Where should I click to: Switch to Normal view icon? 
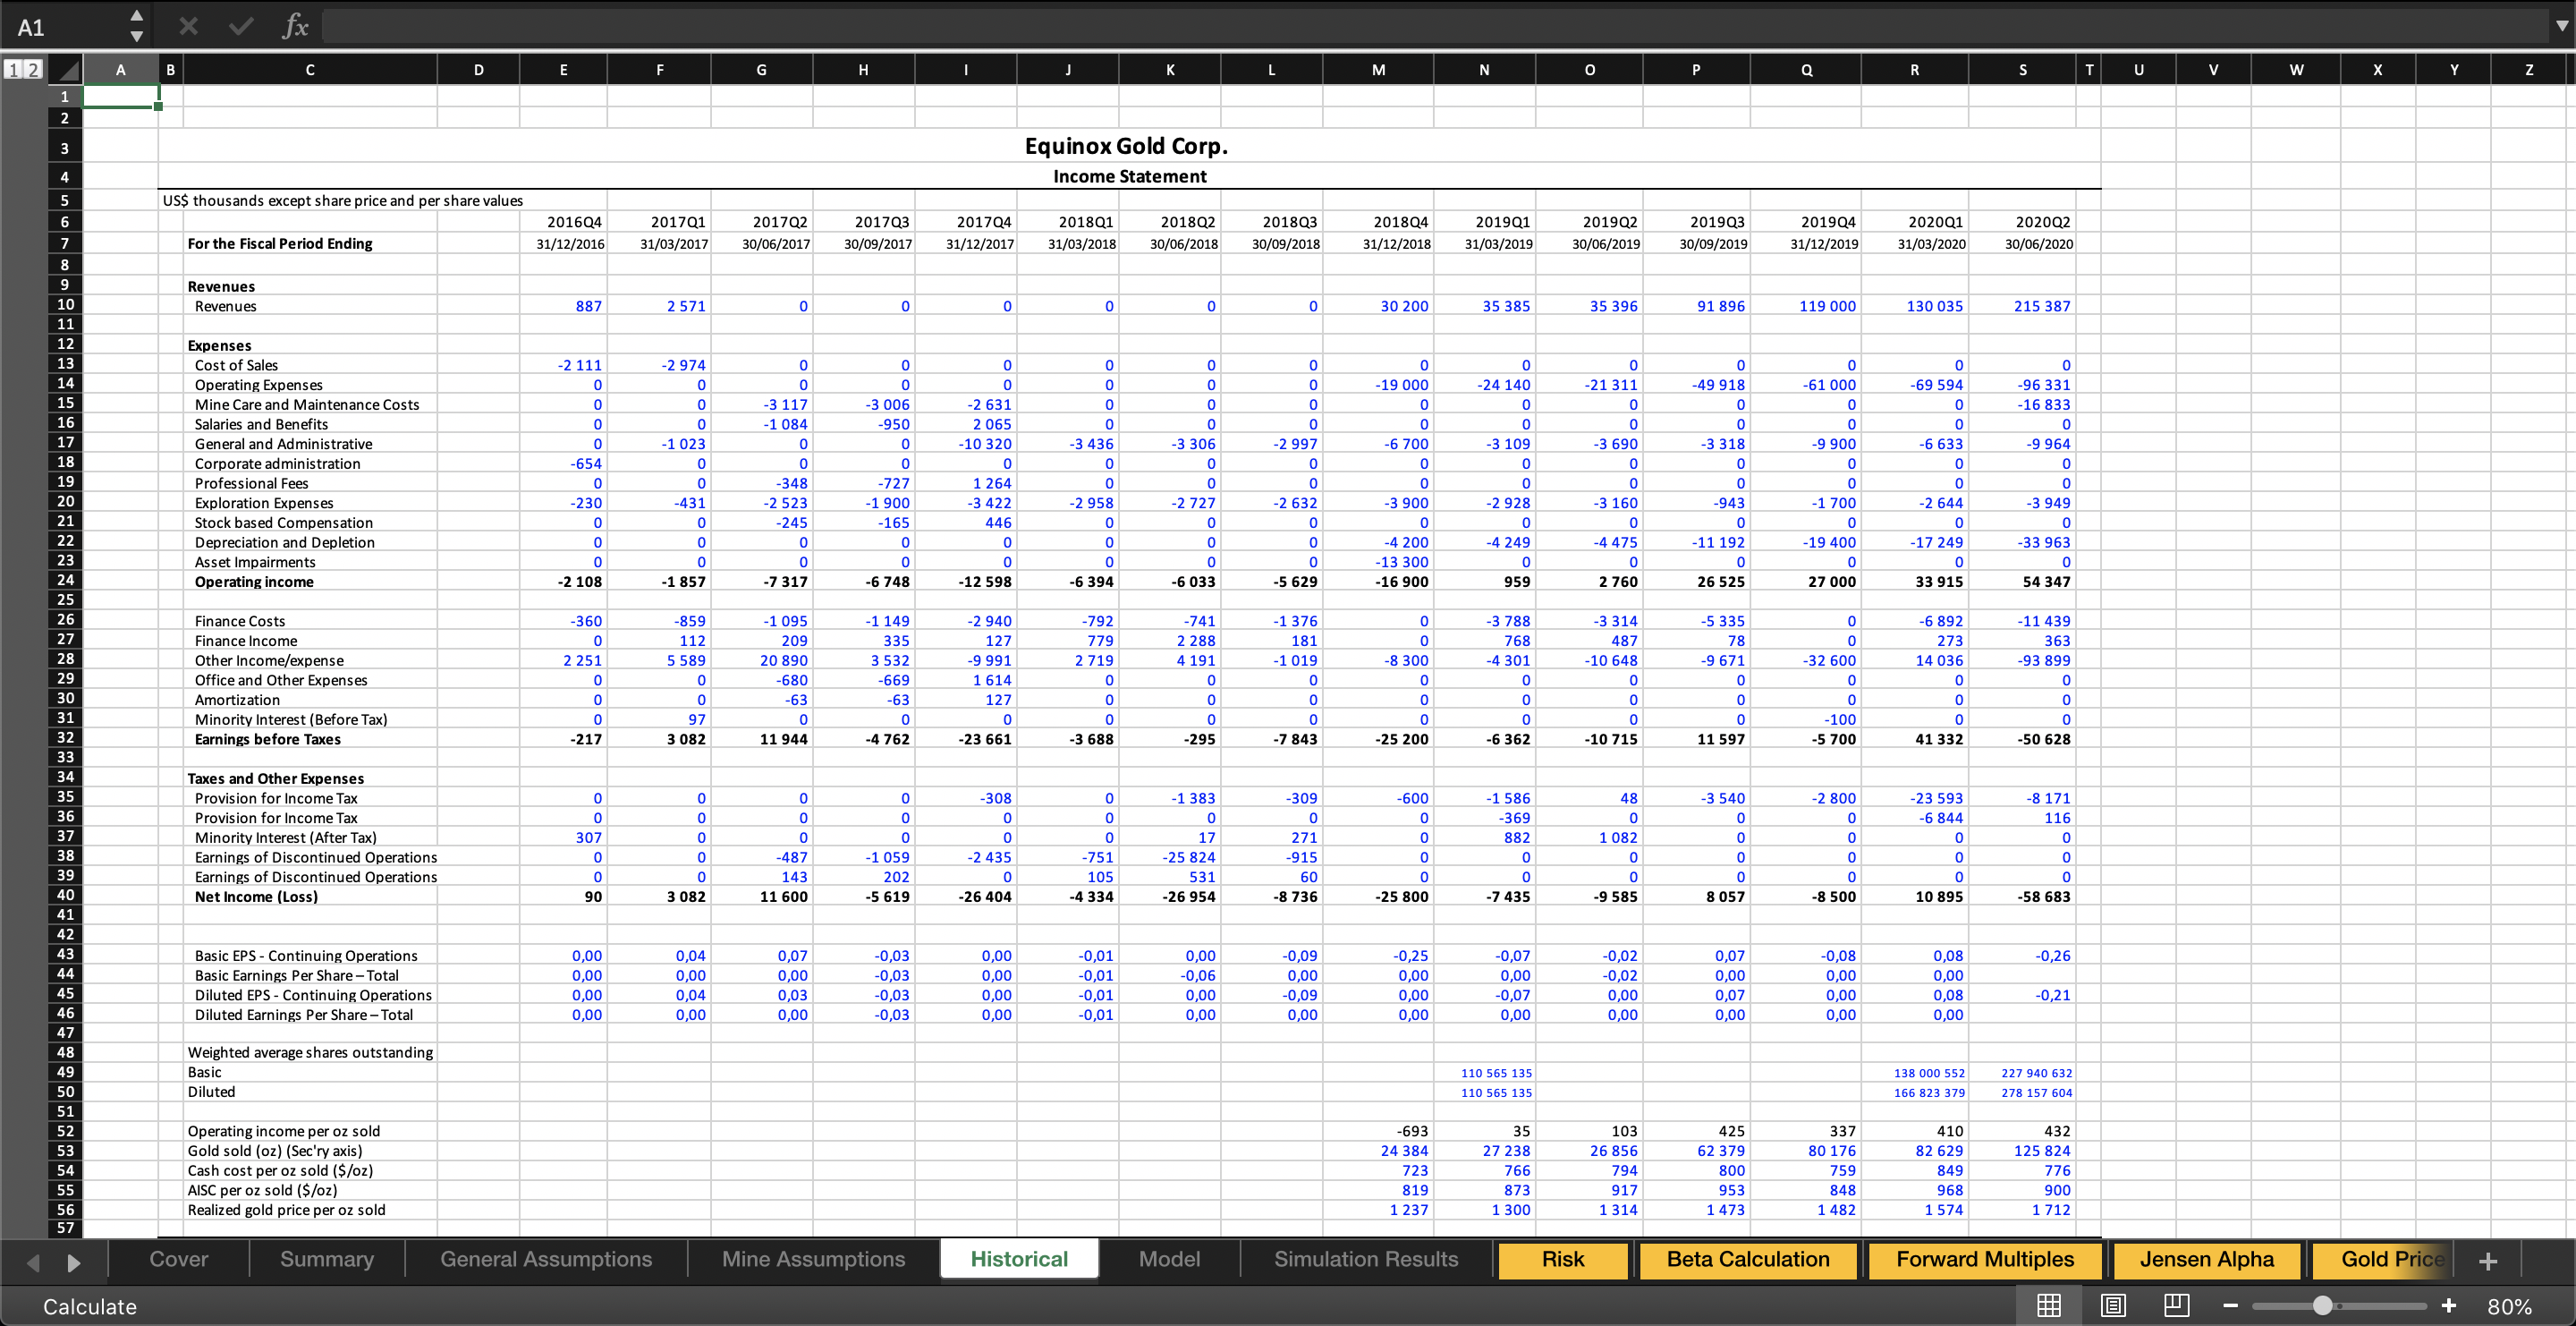[x=2049, y=1305]
